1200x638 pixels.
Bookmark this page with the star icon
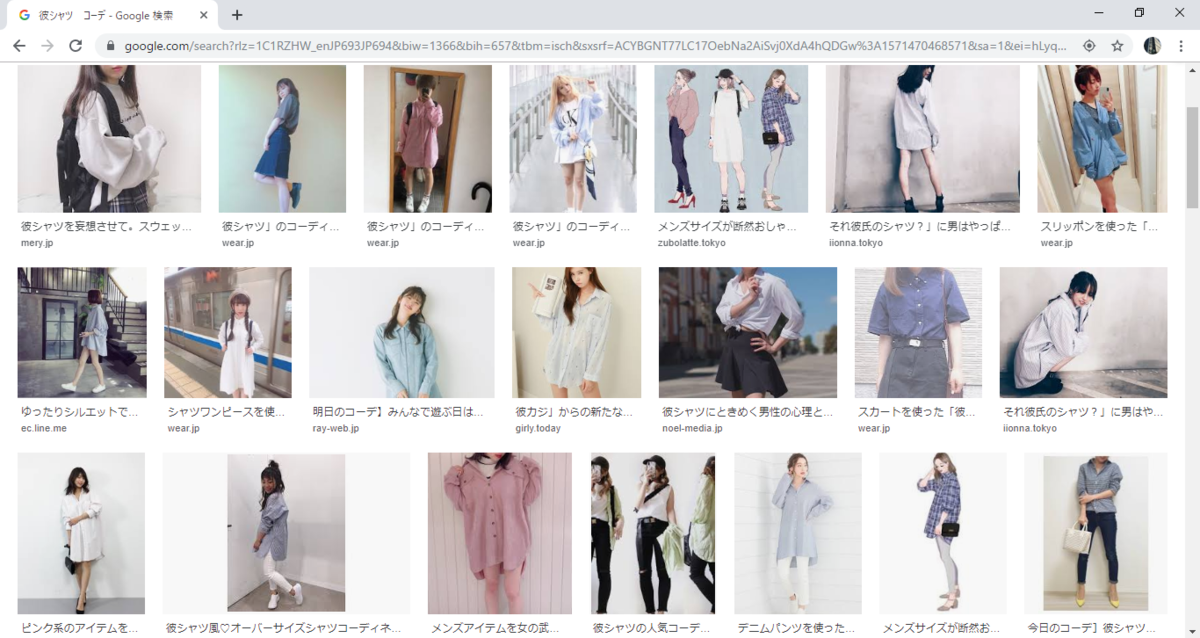(1117, 46)
